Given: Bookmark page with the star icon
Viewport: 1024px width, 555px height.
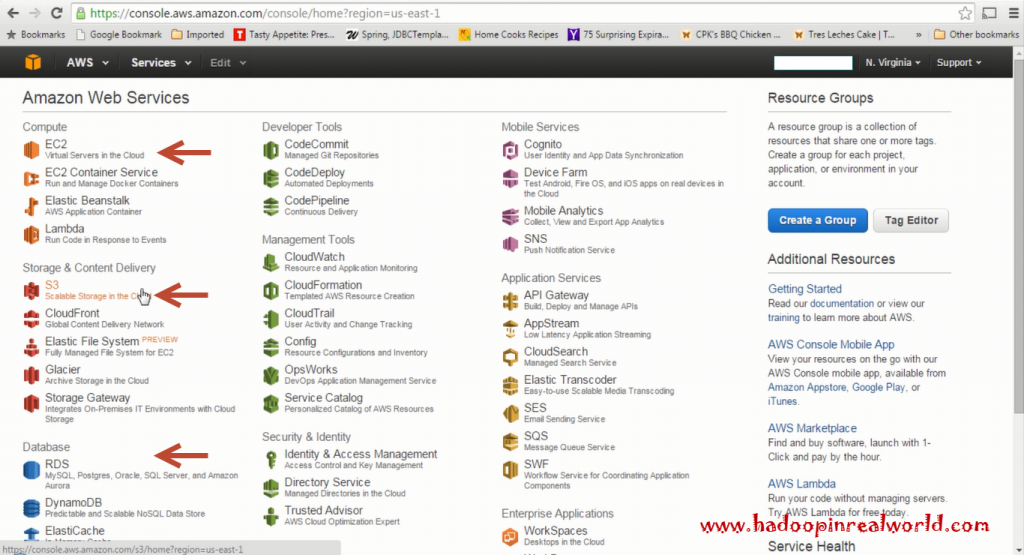Looking at the screenshot, I should [965, 13].
